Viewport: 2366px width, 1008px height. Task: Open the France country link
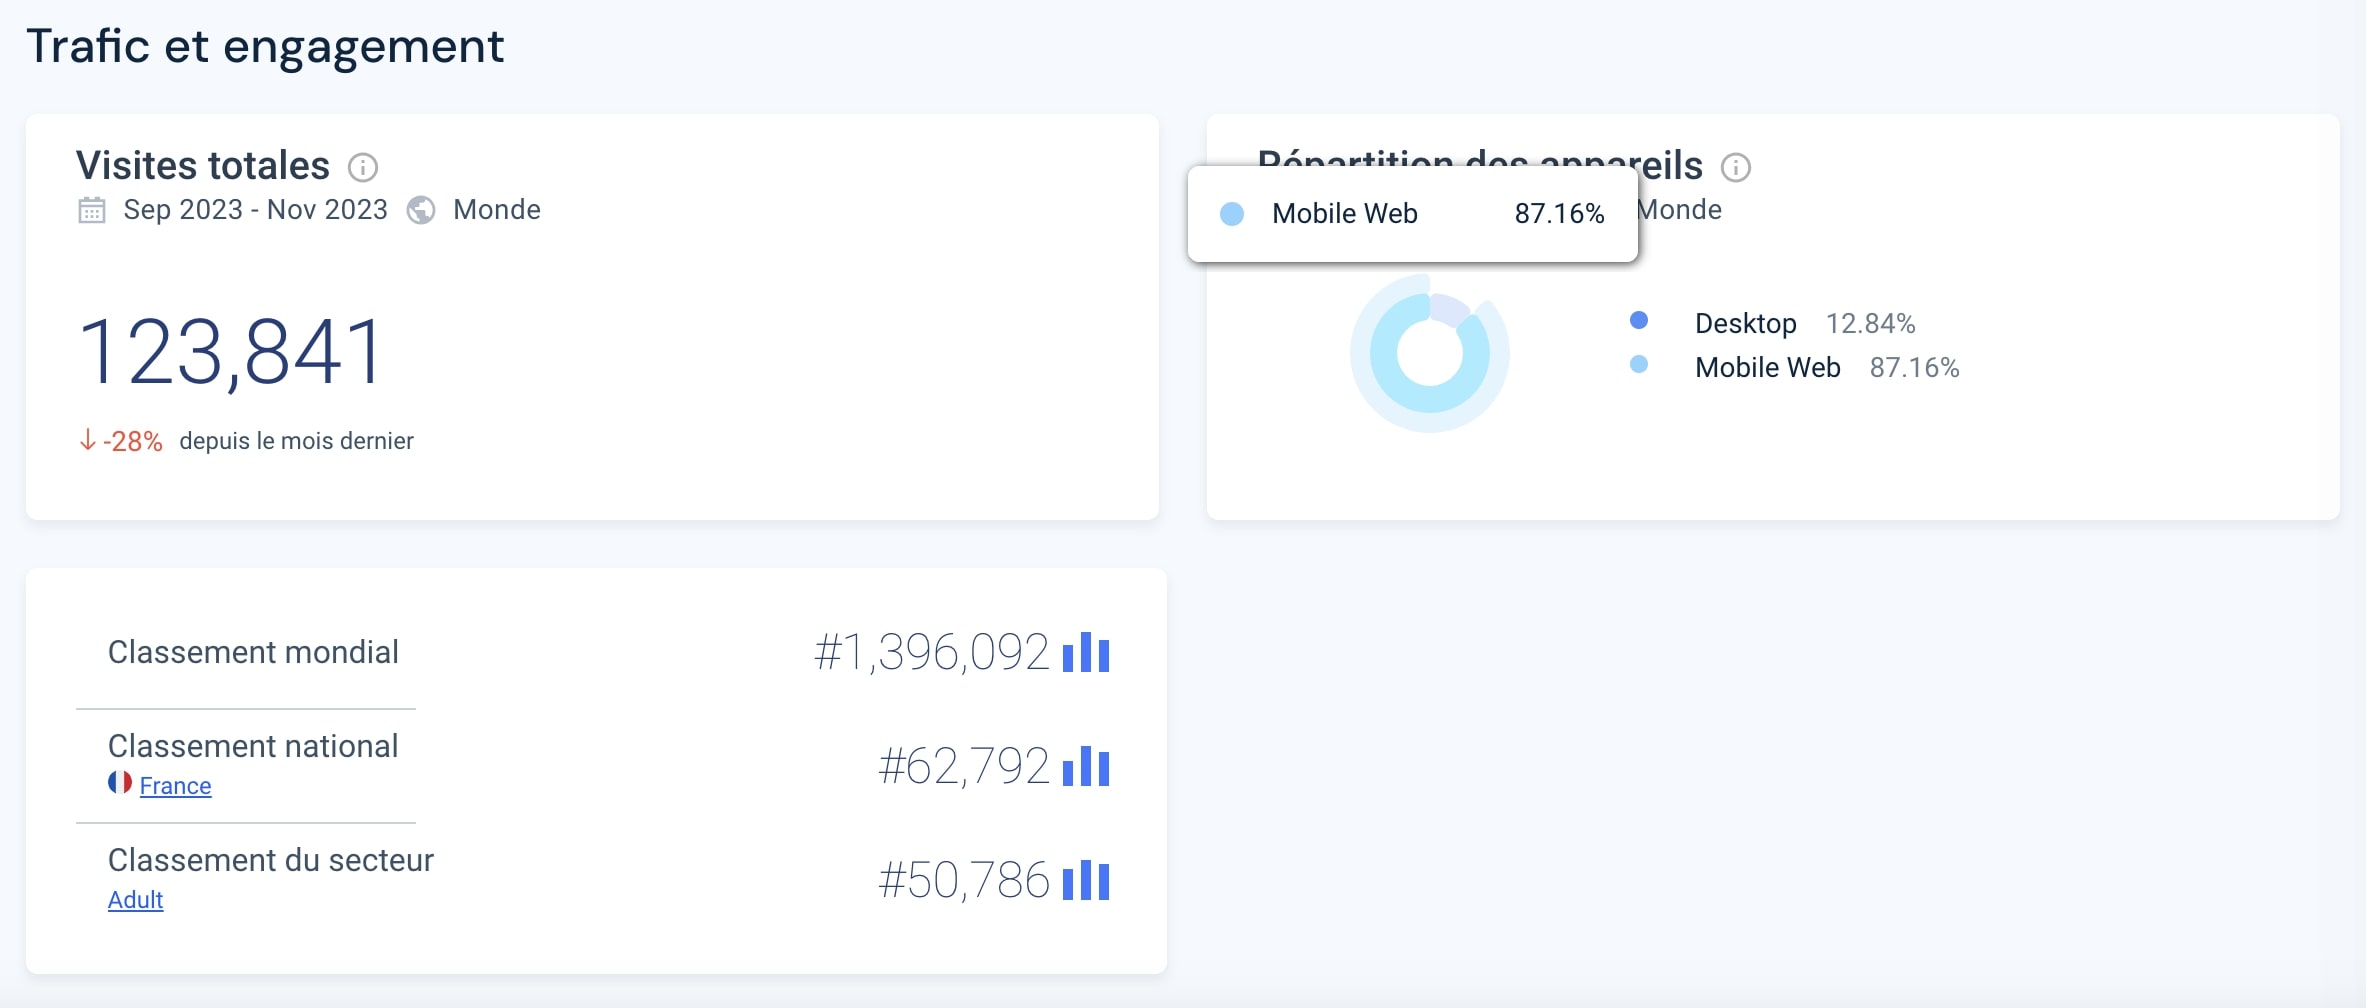pos(176,786)
